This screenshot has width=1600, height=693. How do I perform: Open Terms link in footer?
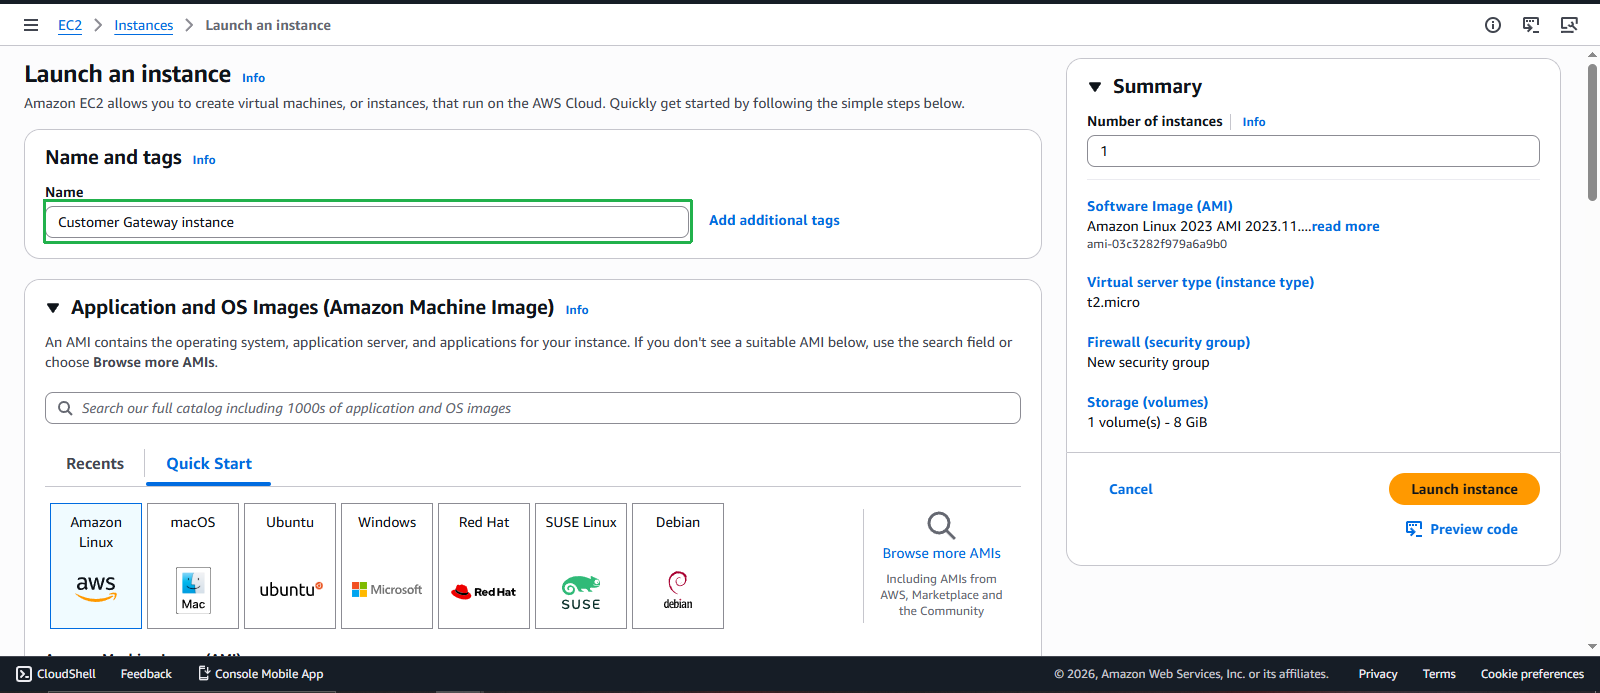click(1439, 674)
